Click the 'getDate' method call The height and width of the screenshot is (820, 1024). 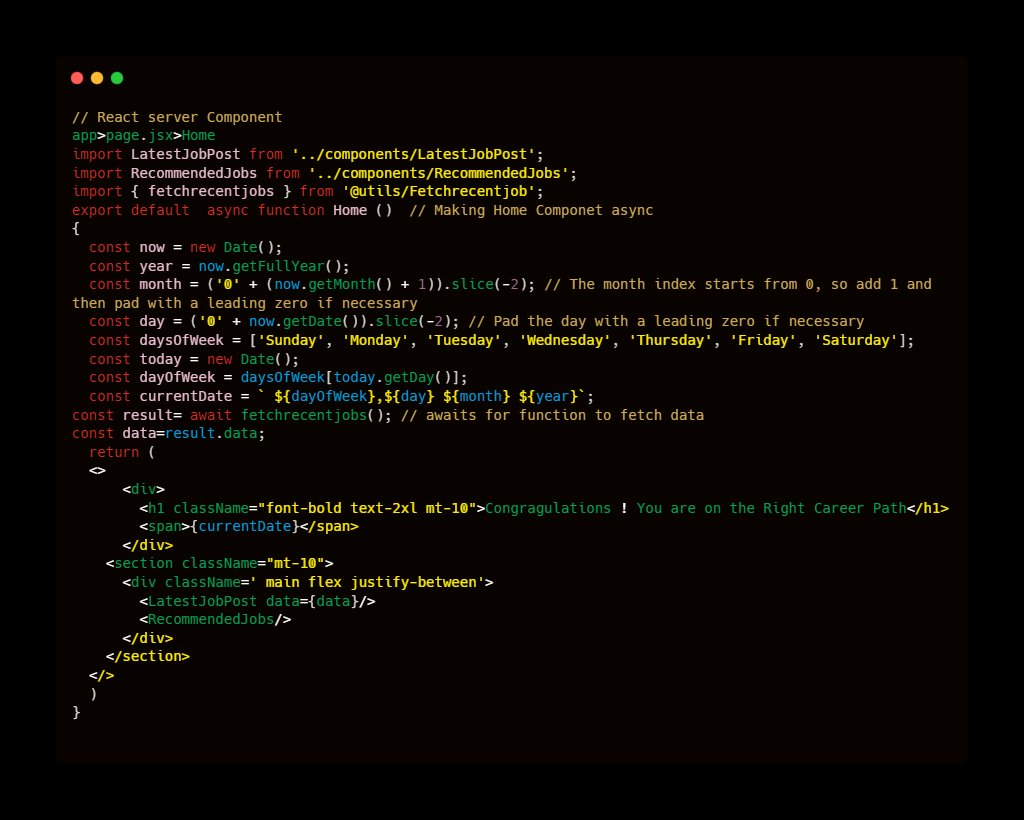click(312, 322)
